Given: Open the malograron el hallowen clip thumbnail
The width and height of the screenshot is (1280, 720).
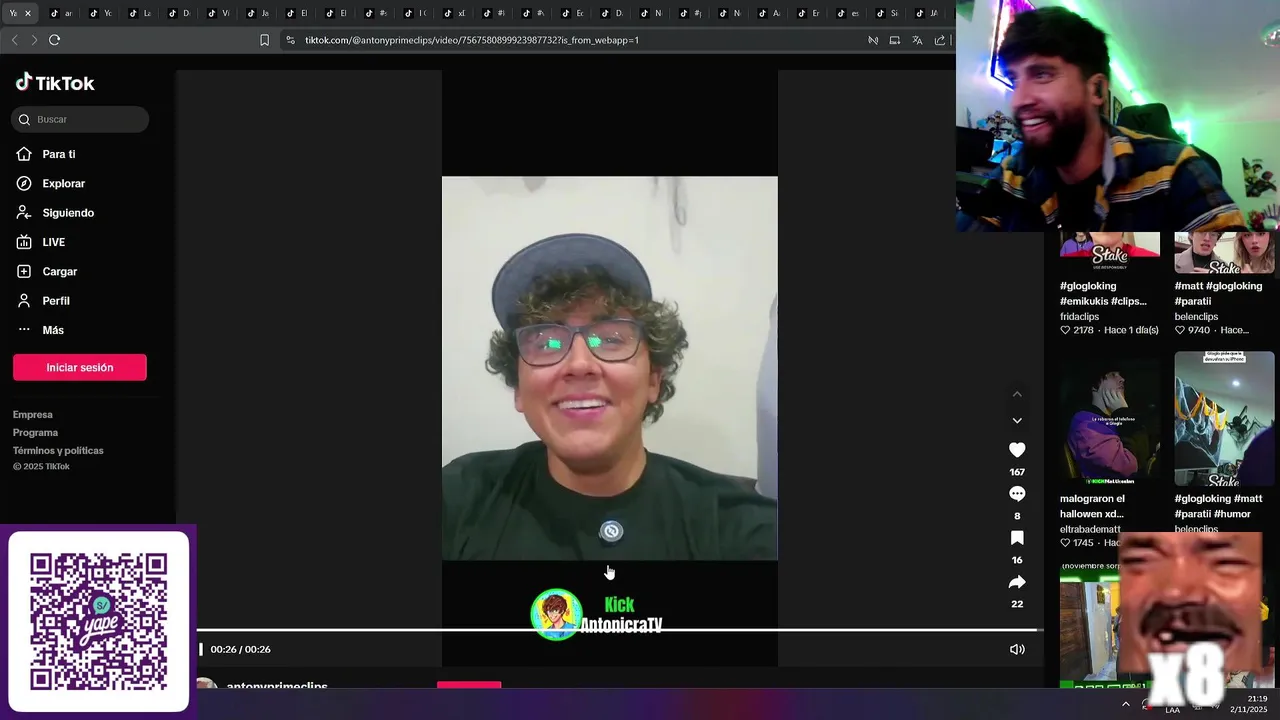Looking at the screenshot, I should tap(1110, 418).
